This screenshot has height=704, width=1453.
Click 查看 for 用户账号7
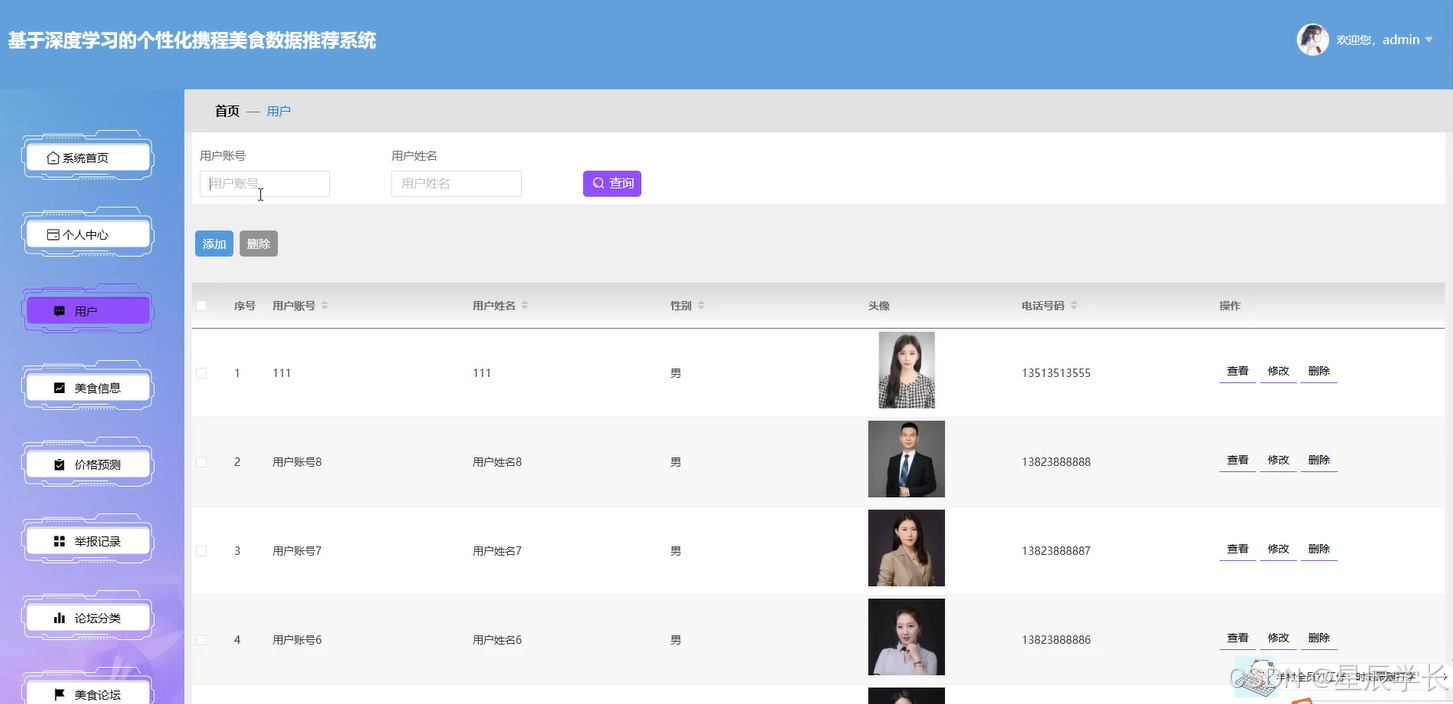[1238, 549]
